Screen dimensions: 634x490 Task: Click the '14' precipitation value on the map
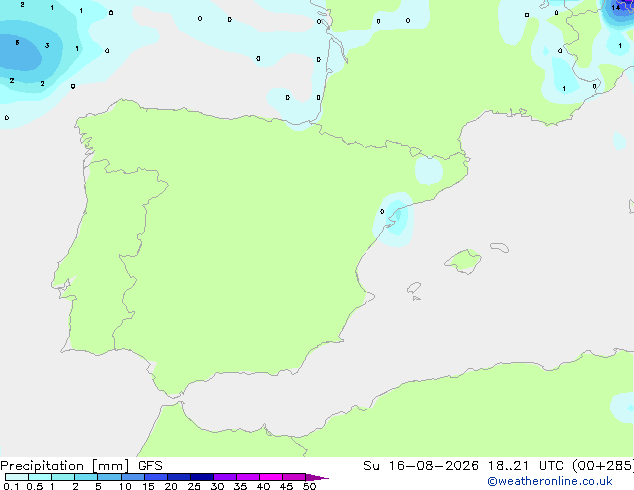point(615,7)
